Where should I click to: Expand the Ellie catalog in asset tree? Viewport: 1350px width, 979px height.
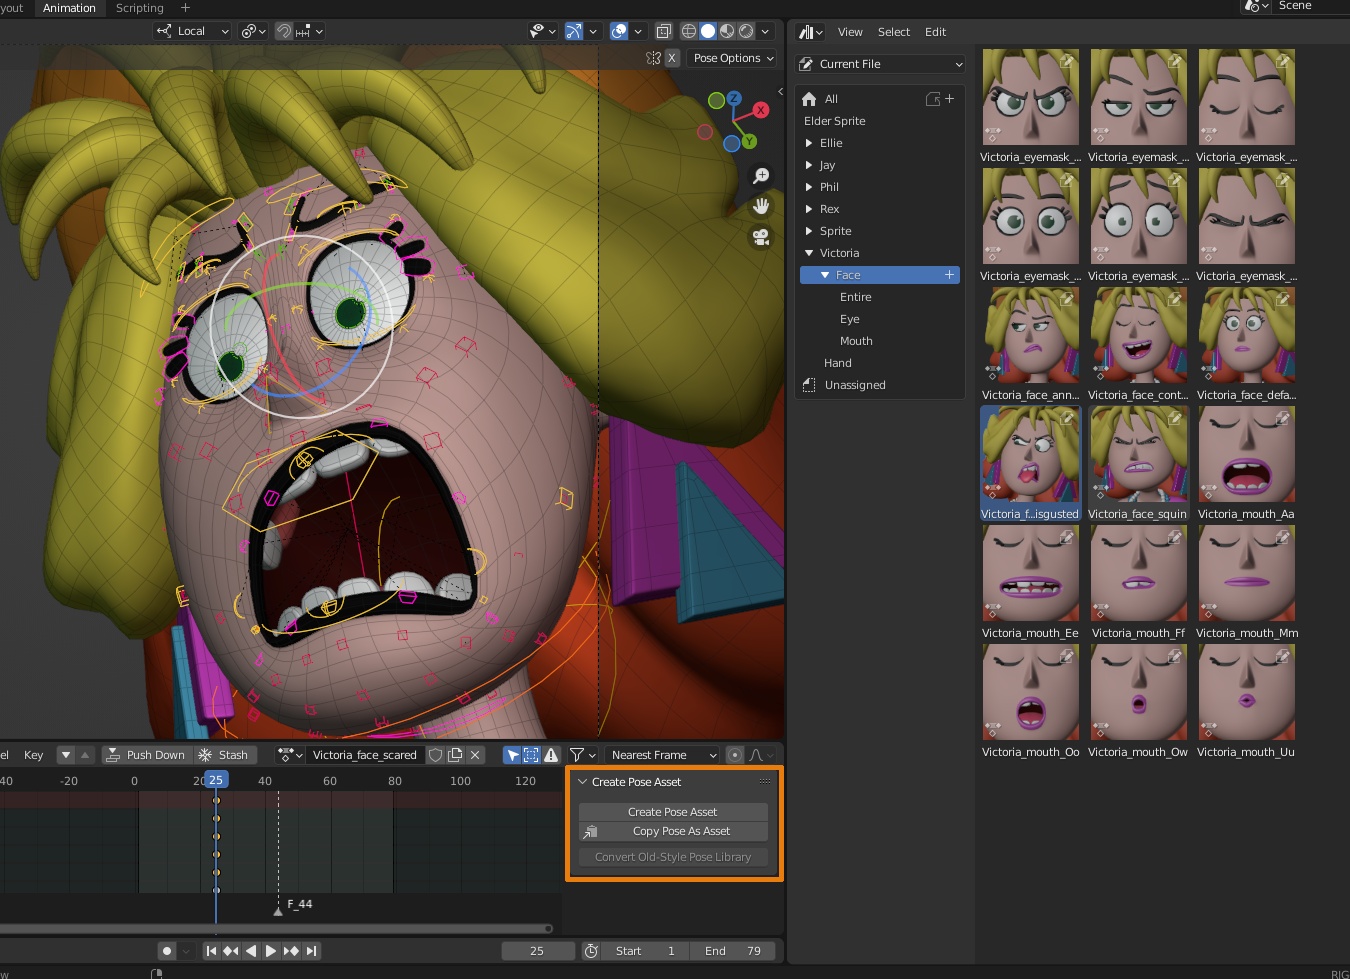click(x=808, y=143)
